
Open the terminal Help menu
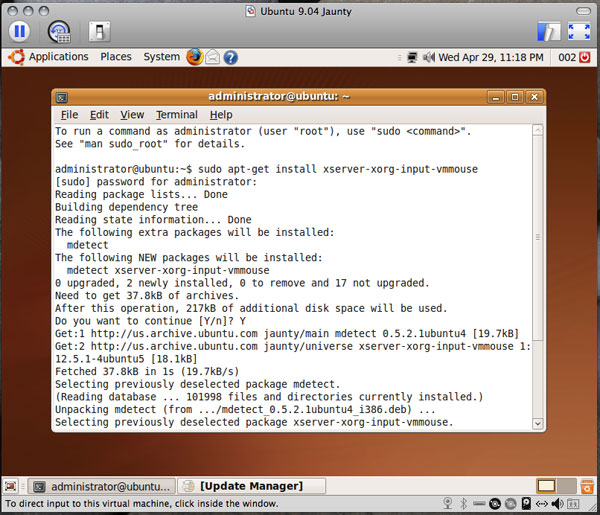pyautogui.click(x=221, y=115)
